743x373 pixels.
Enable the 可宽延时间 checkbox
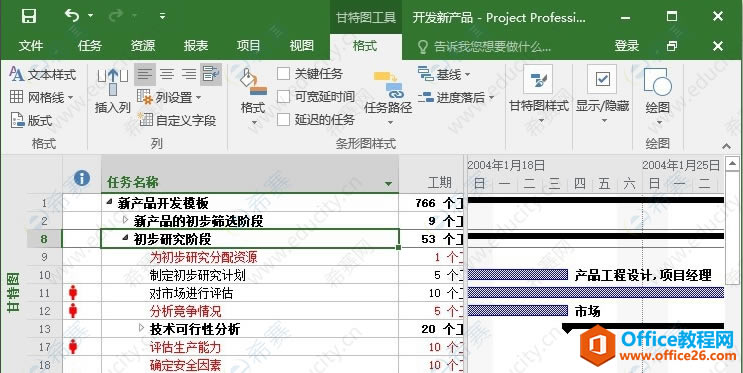[283, 97]
